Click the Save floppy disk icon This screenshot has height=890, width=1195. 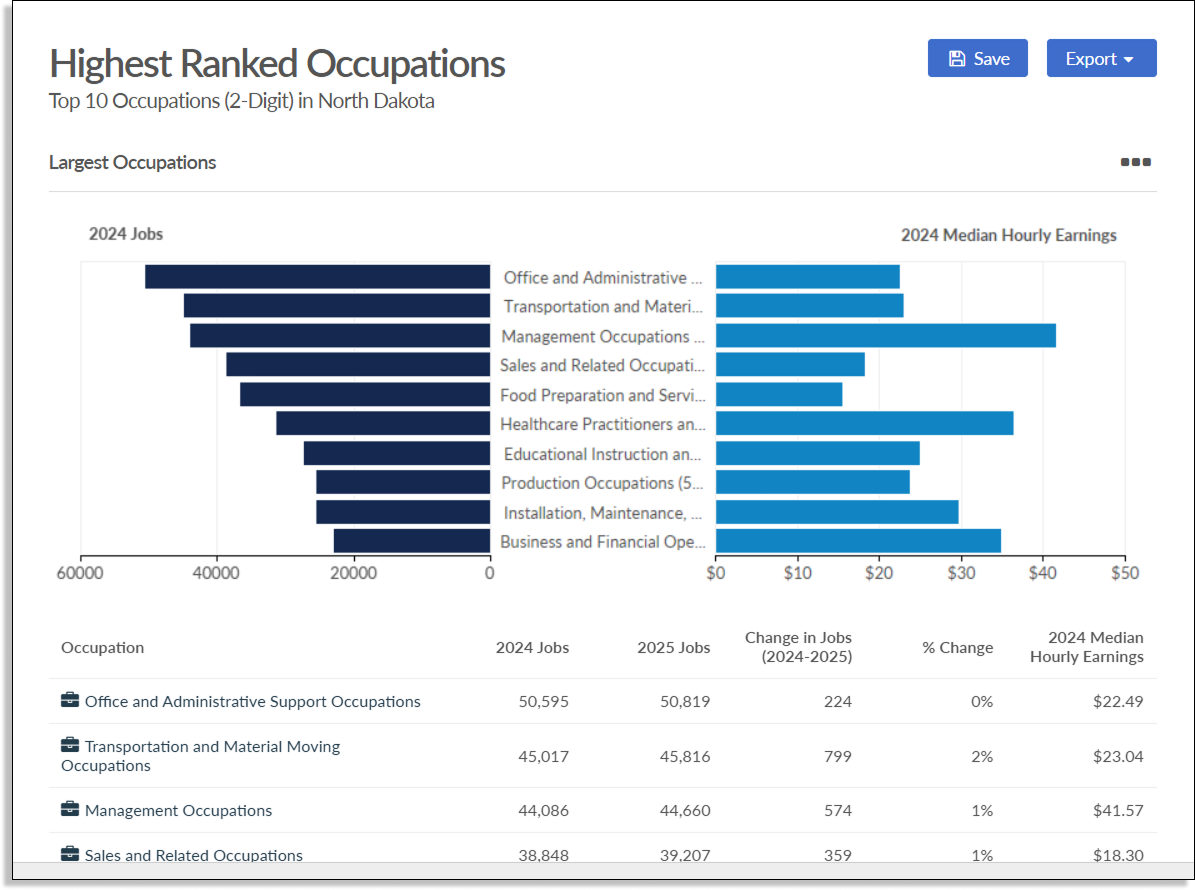pos(957,59)
